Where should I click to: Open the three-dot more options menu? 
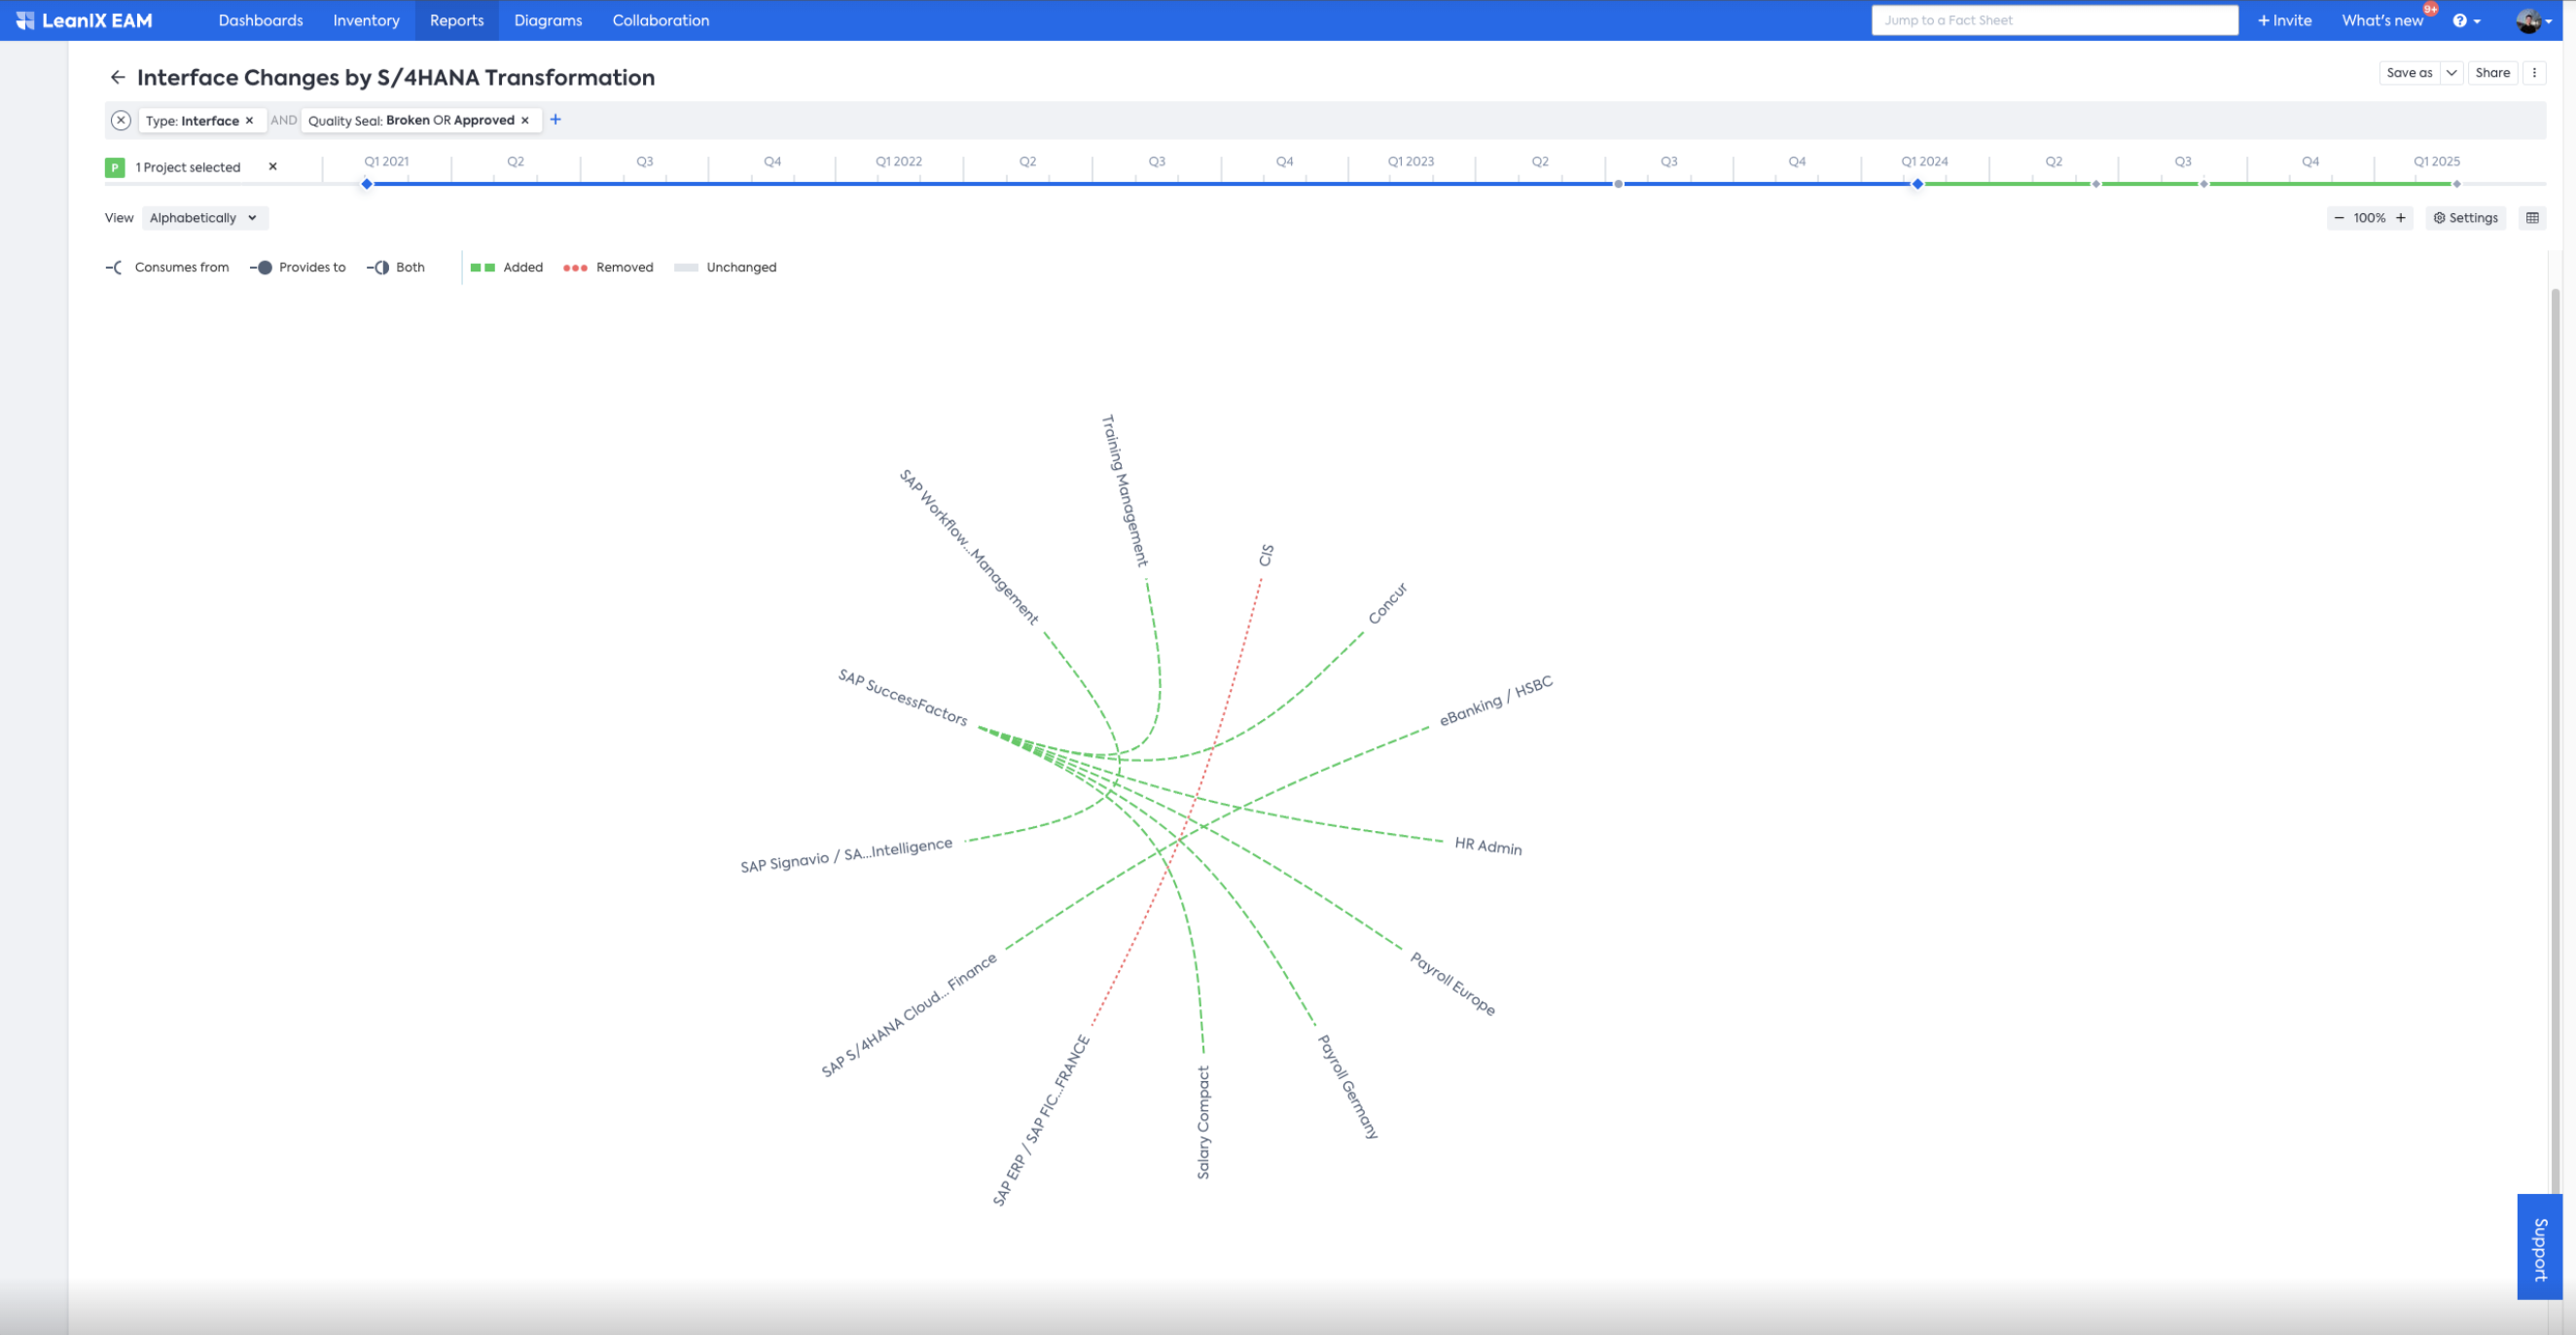2534,73
